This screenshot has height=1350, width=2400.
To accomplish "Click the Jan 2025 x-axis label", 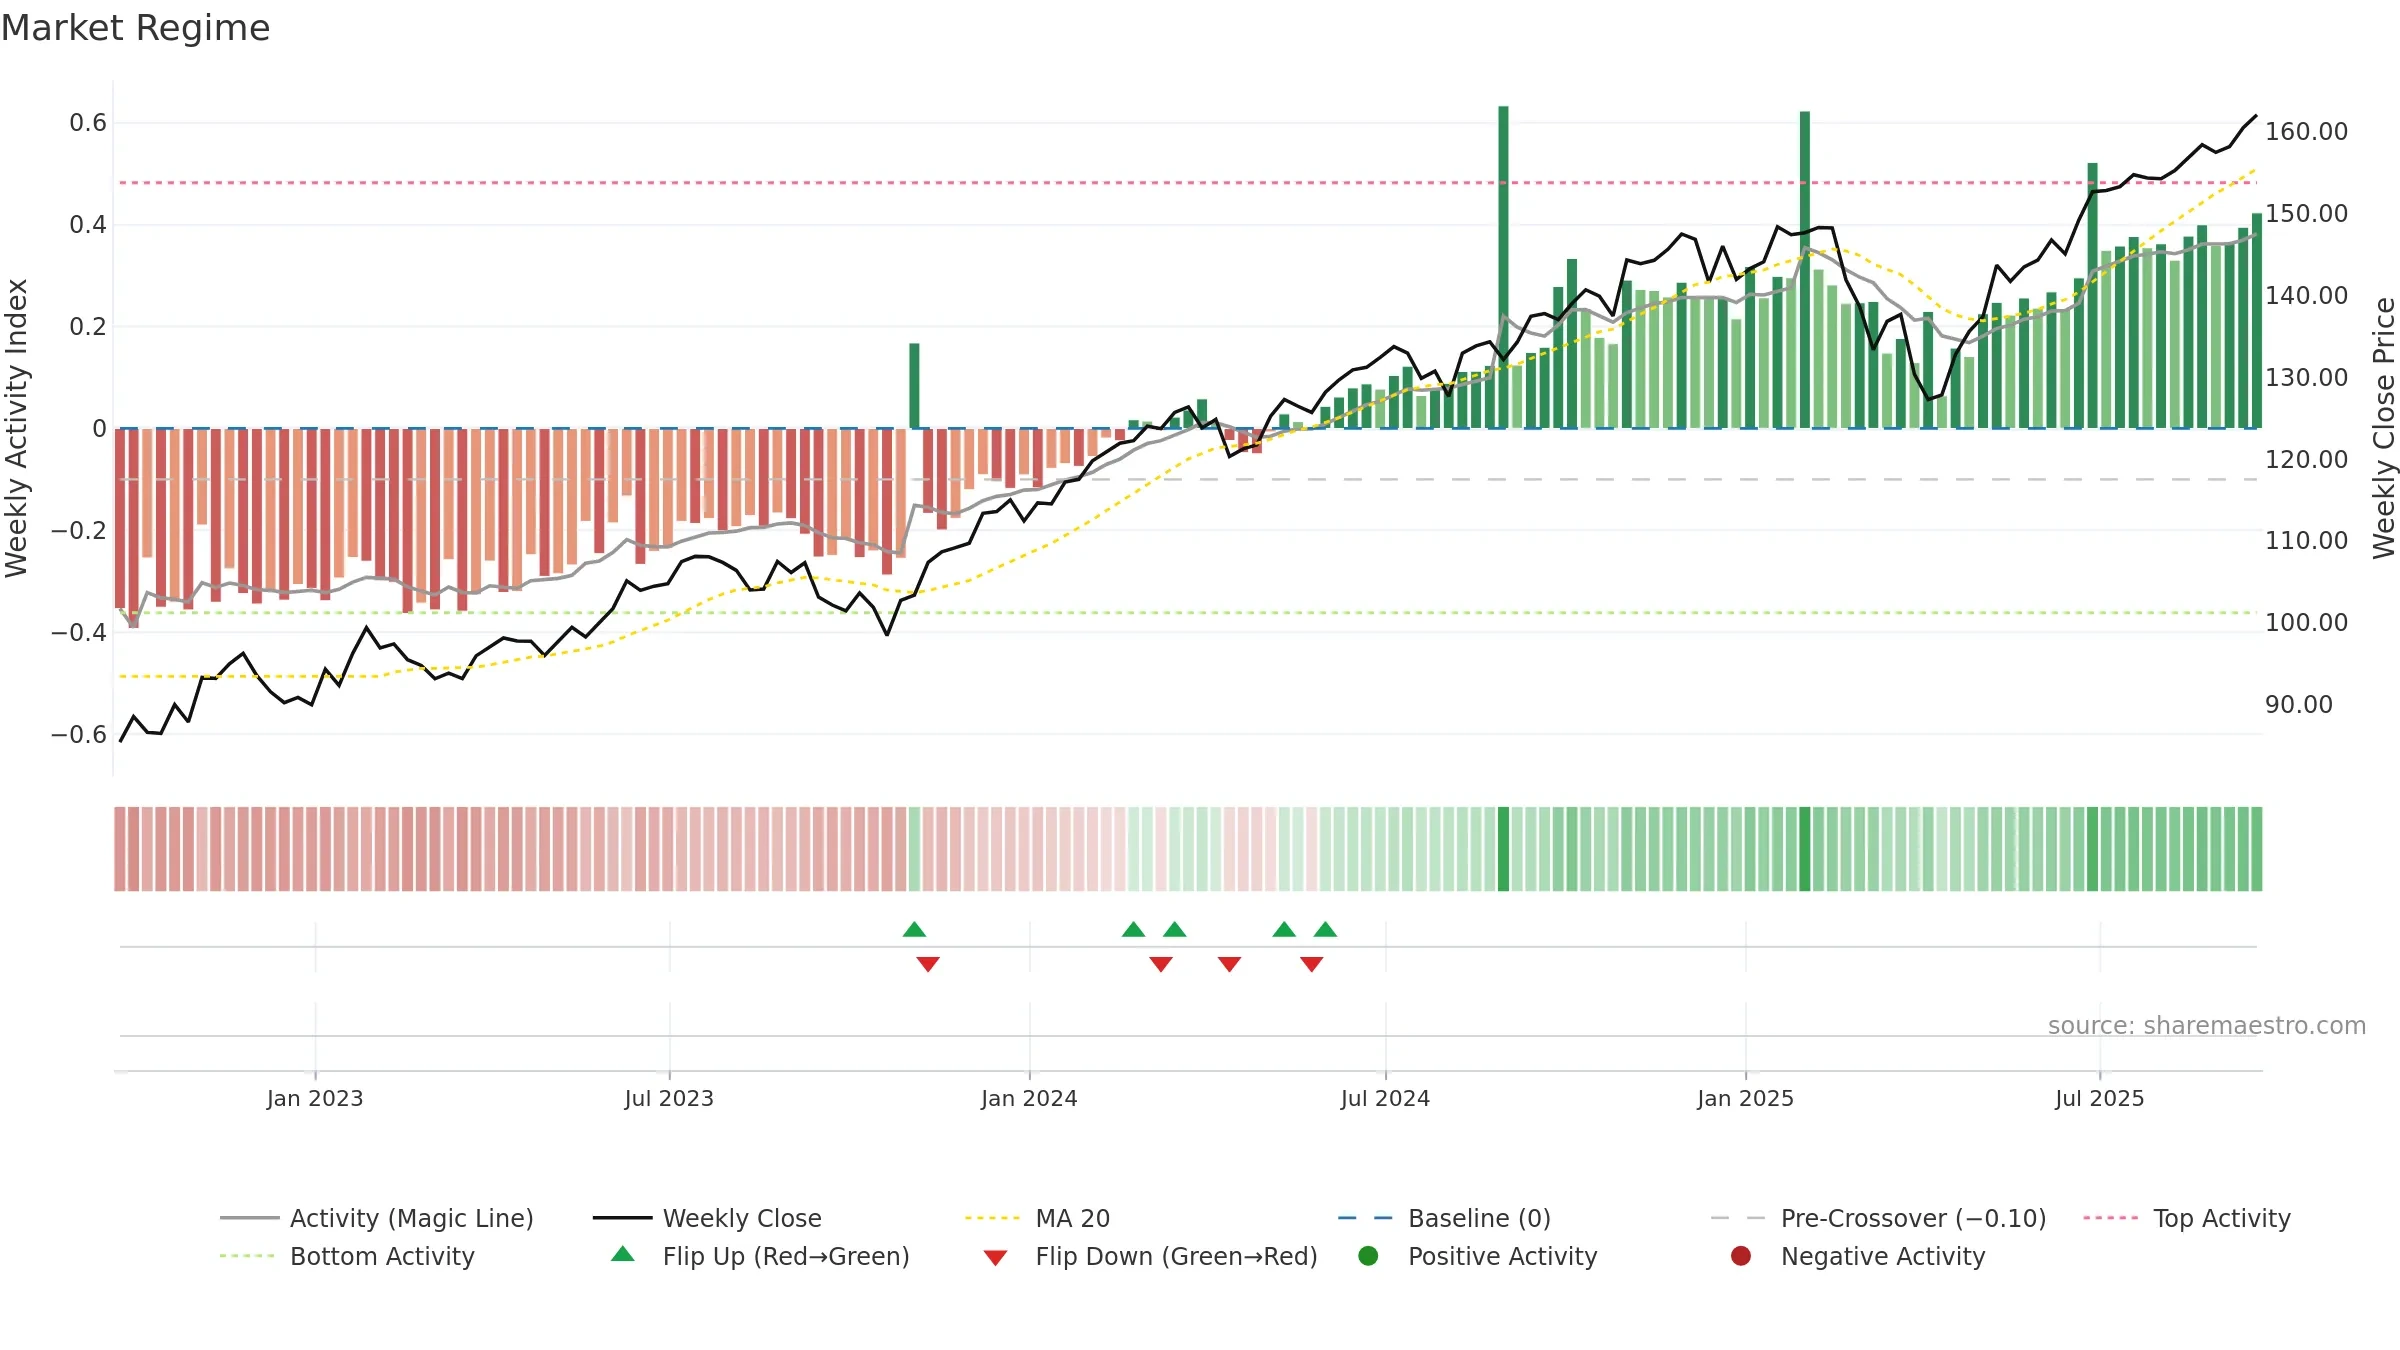I will (1745, 1098).
